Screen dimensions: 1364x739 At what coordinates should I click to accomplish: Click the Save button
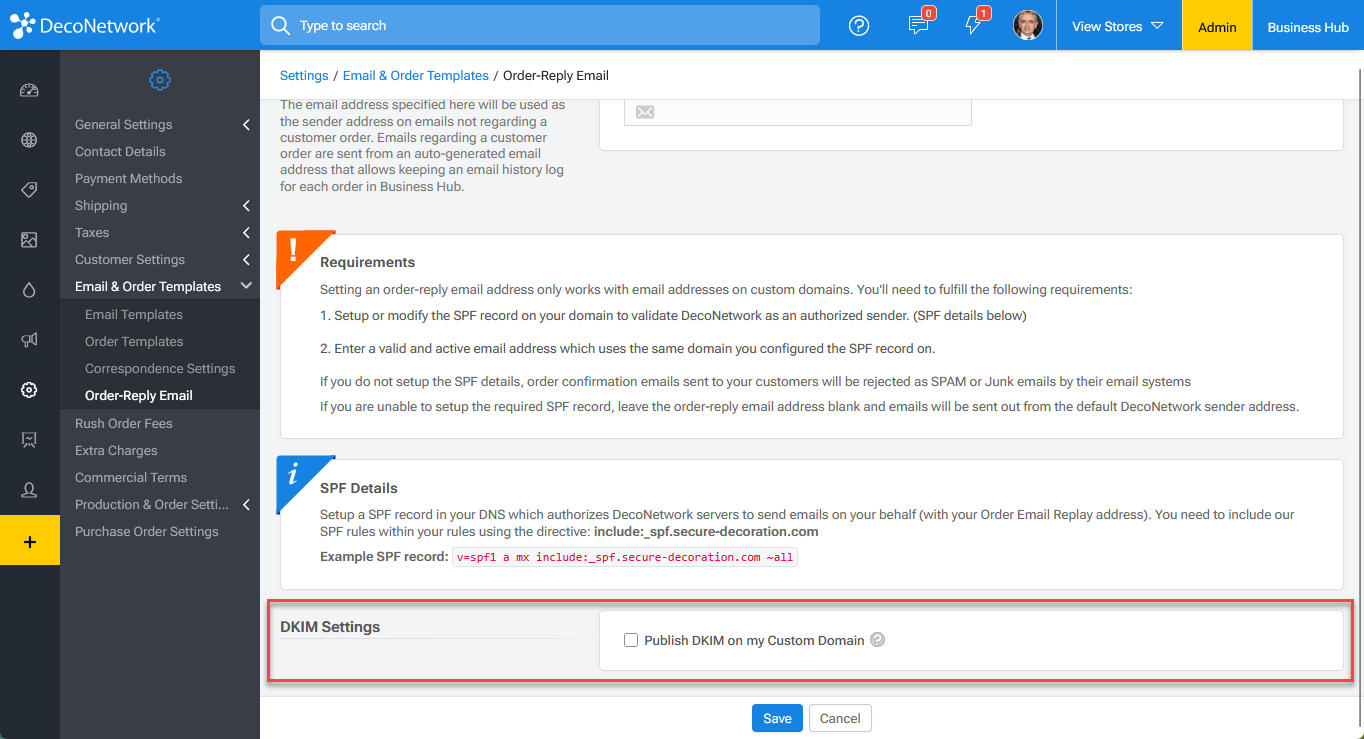click(777, 717)
